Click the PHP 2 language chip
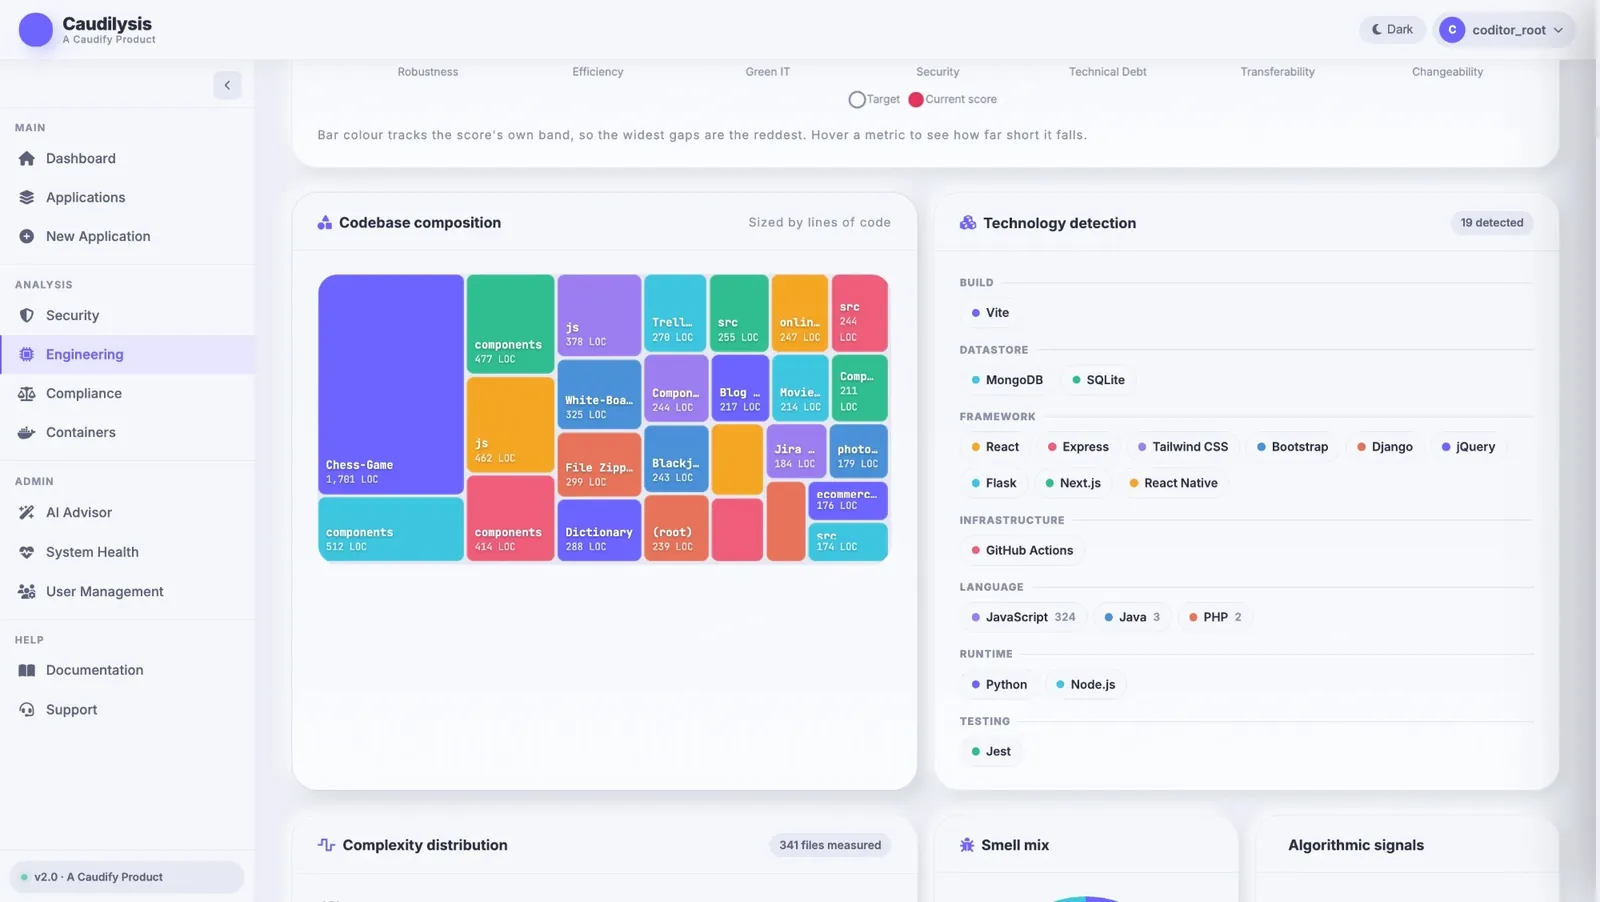The width and height of the screenshot is (1600, 902). (1215, 617)
